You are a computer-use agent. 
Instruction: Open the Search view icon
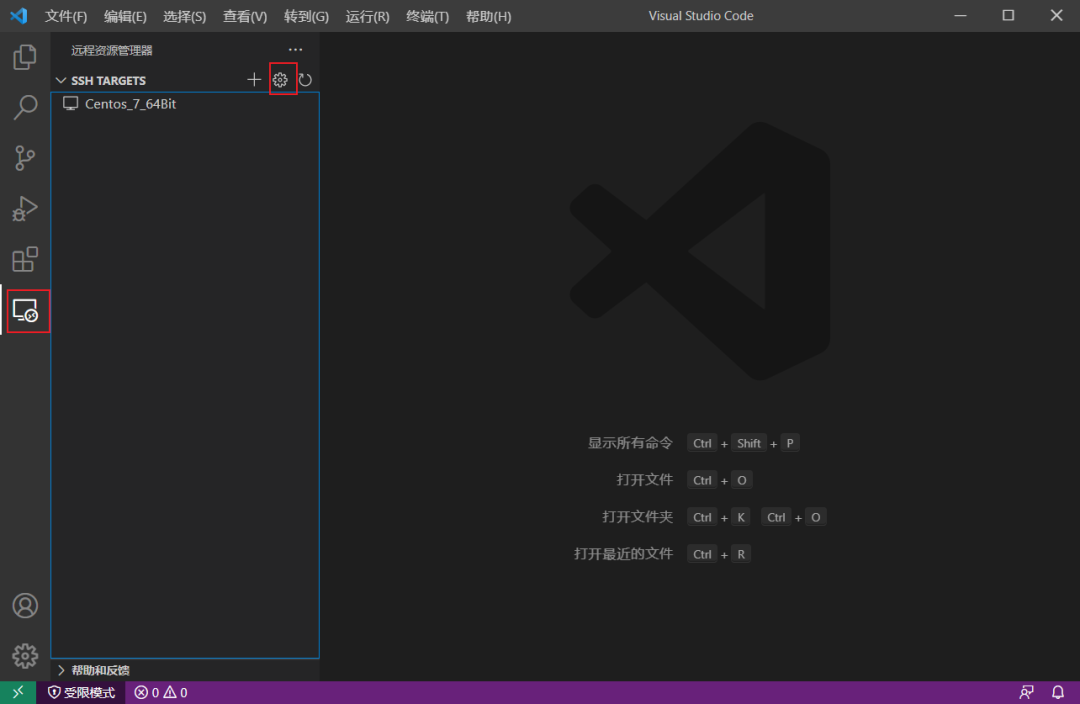[25, 107]
